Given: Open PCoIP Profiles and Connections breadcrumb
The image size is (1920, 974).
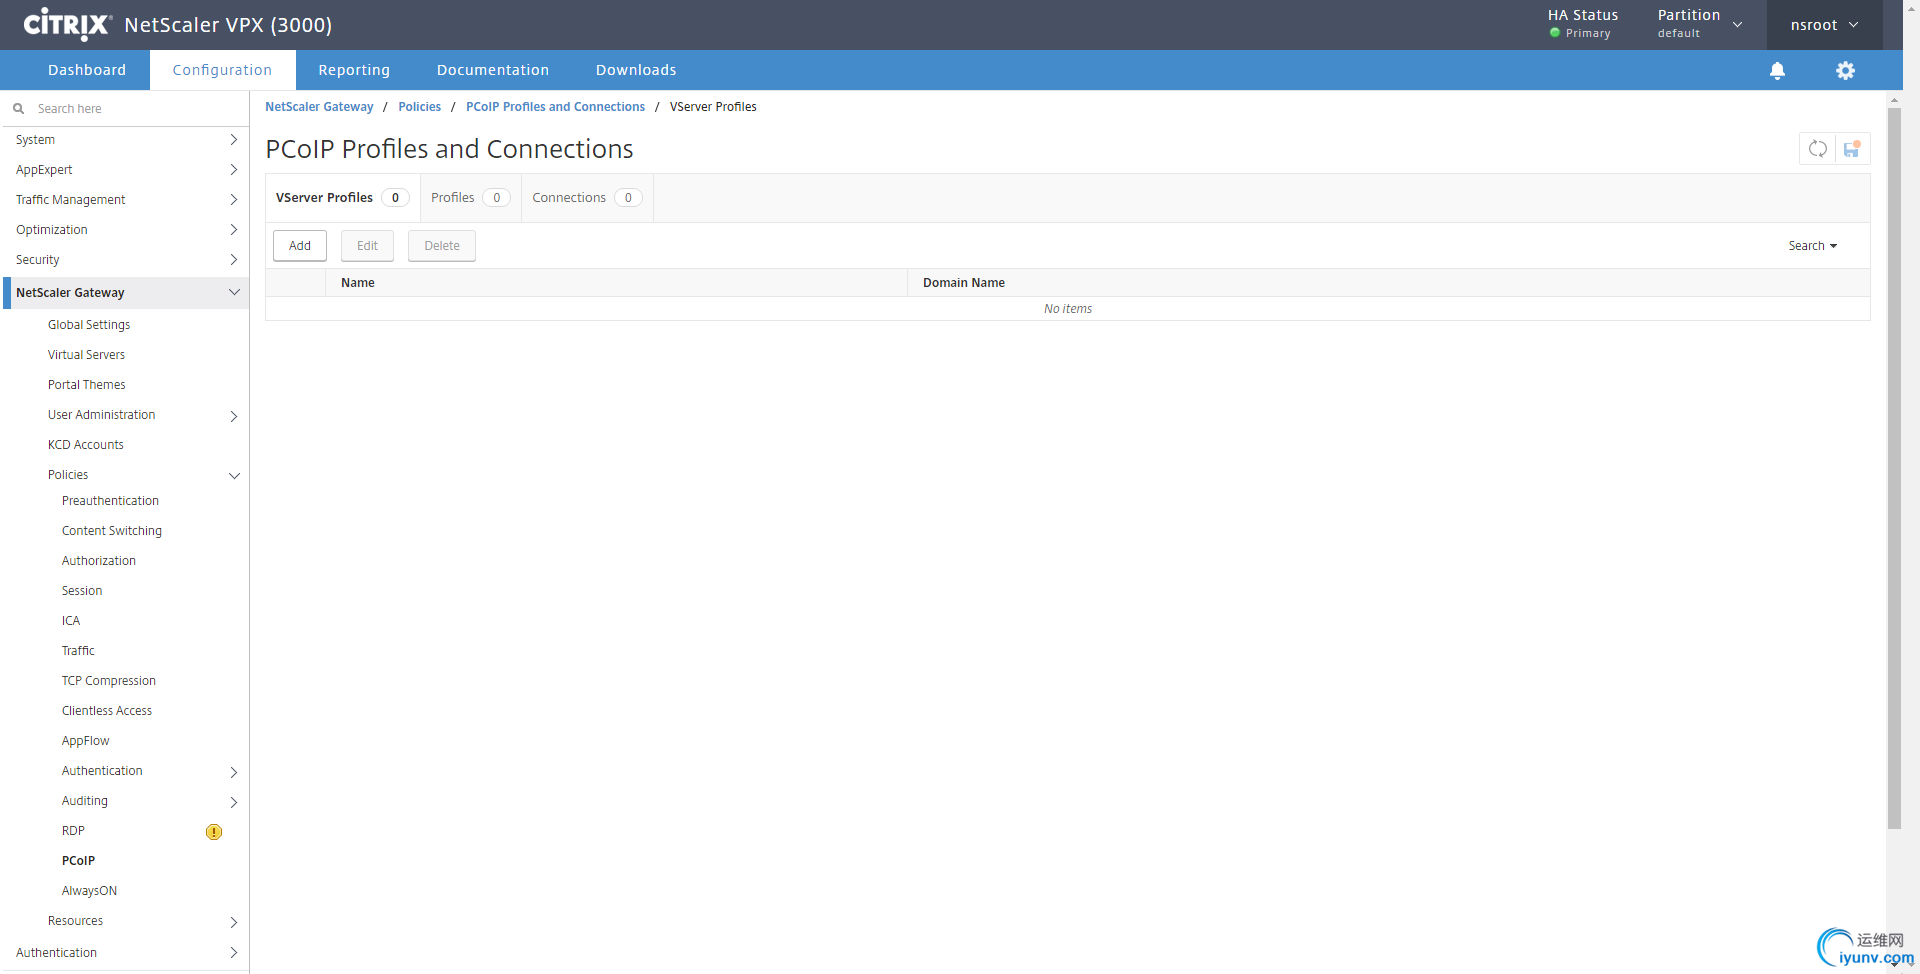Looking at the screenshot, I should 555,107.
